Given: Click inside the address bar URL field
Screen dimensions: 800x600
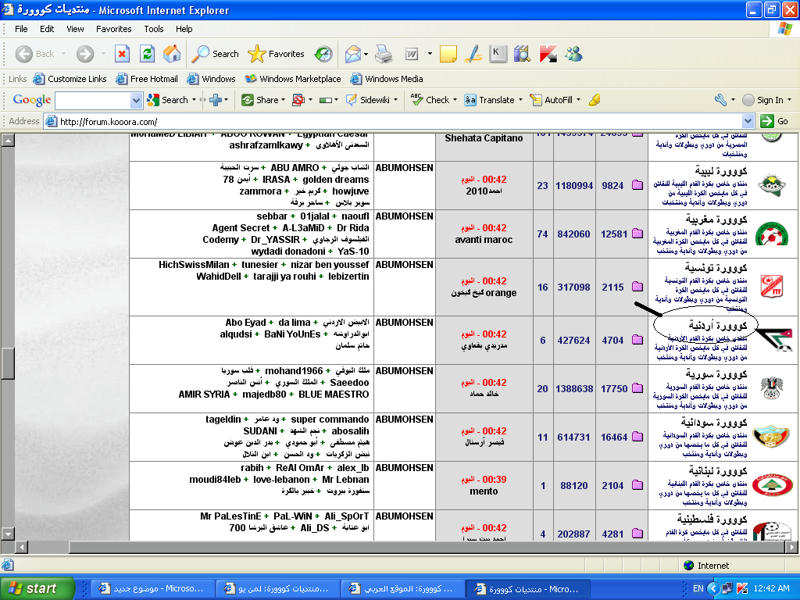Looking at the screenshot, I should [400, 122].
